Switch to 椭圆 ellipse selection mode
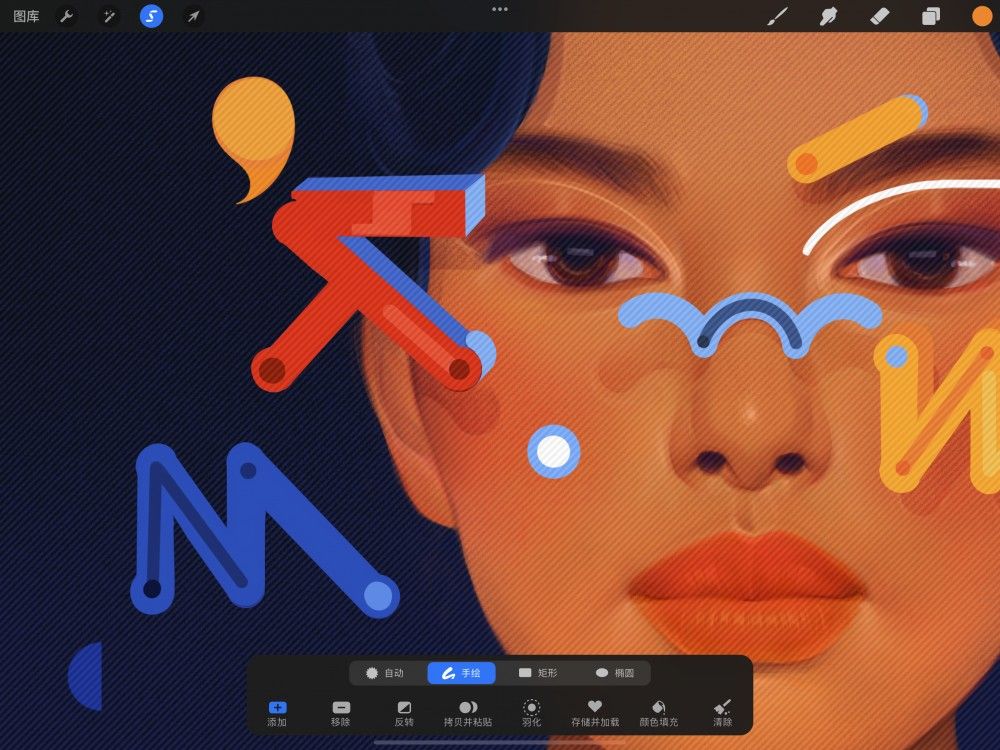Viewport: 1000px width, 750px height. (617, 672)
